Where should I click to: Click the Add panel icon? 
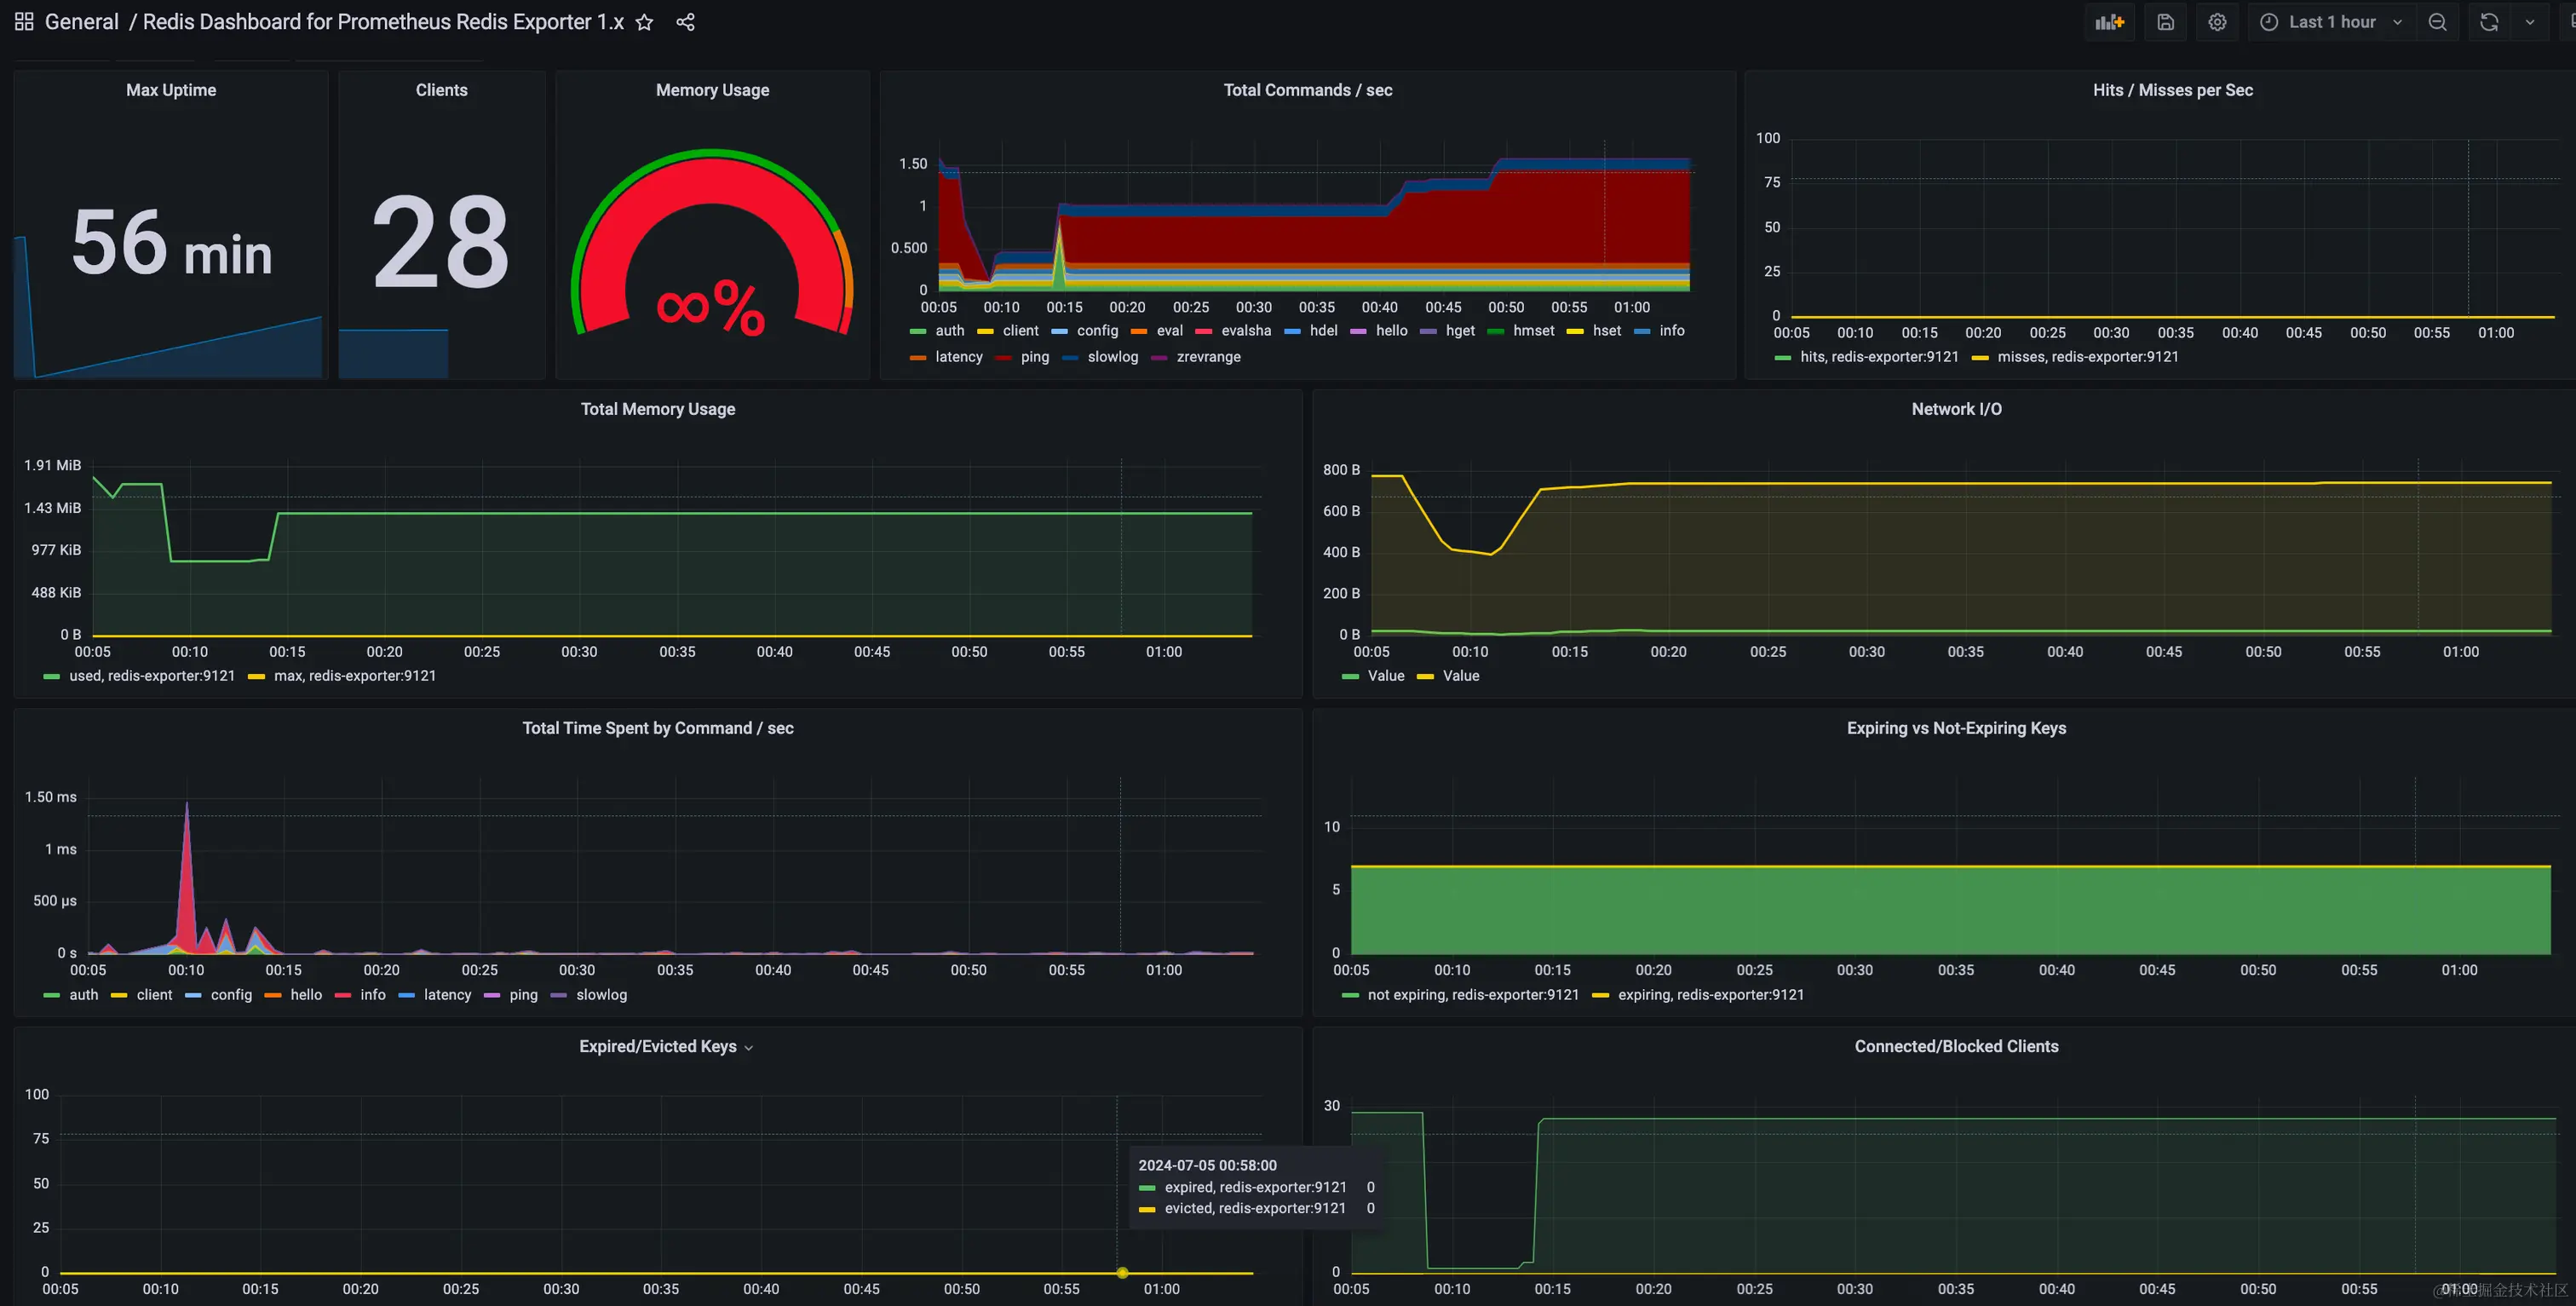(2109, 22)
